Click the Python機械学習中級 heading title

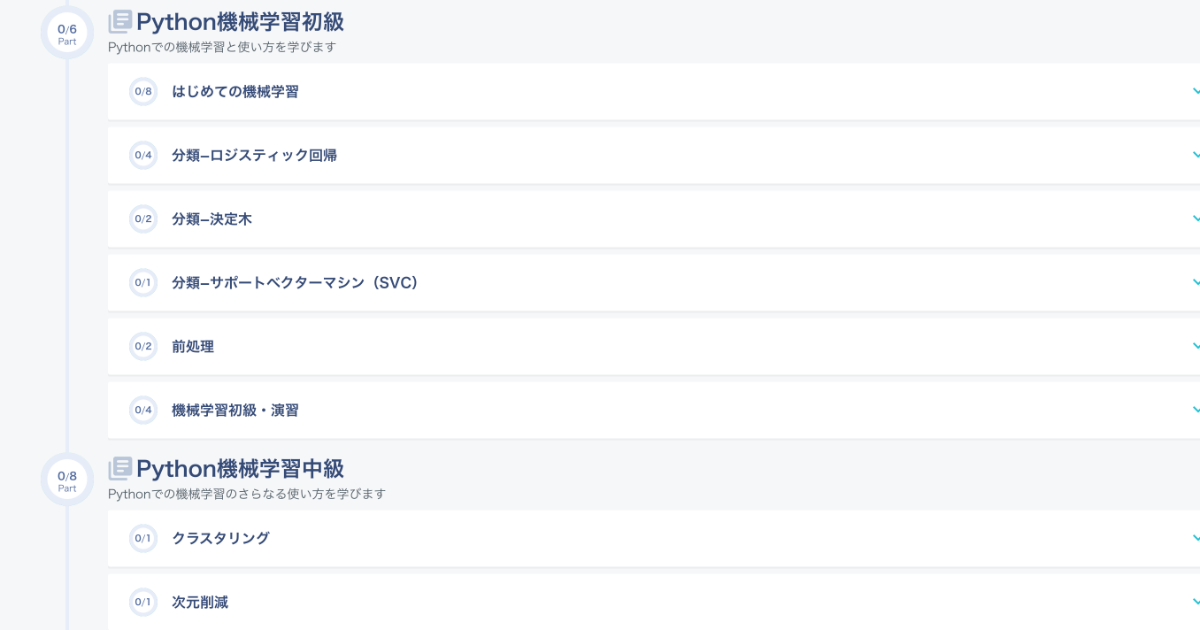(240, 468)
